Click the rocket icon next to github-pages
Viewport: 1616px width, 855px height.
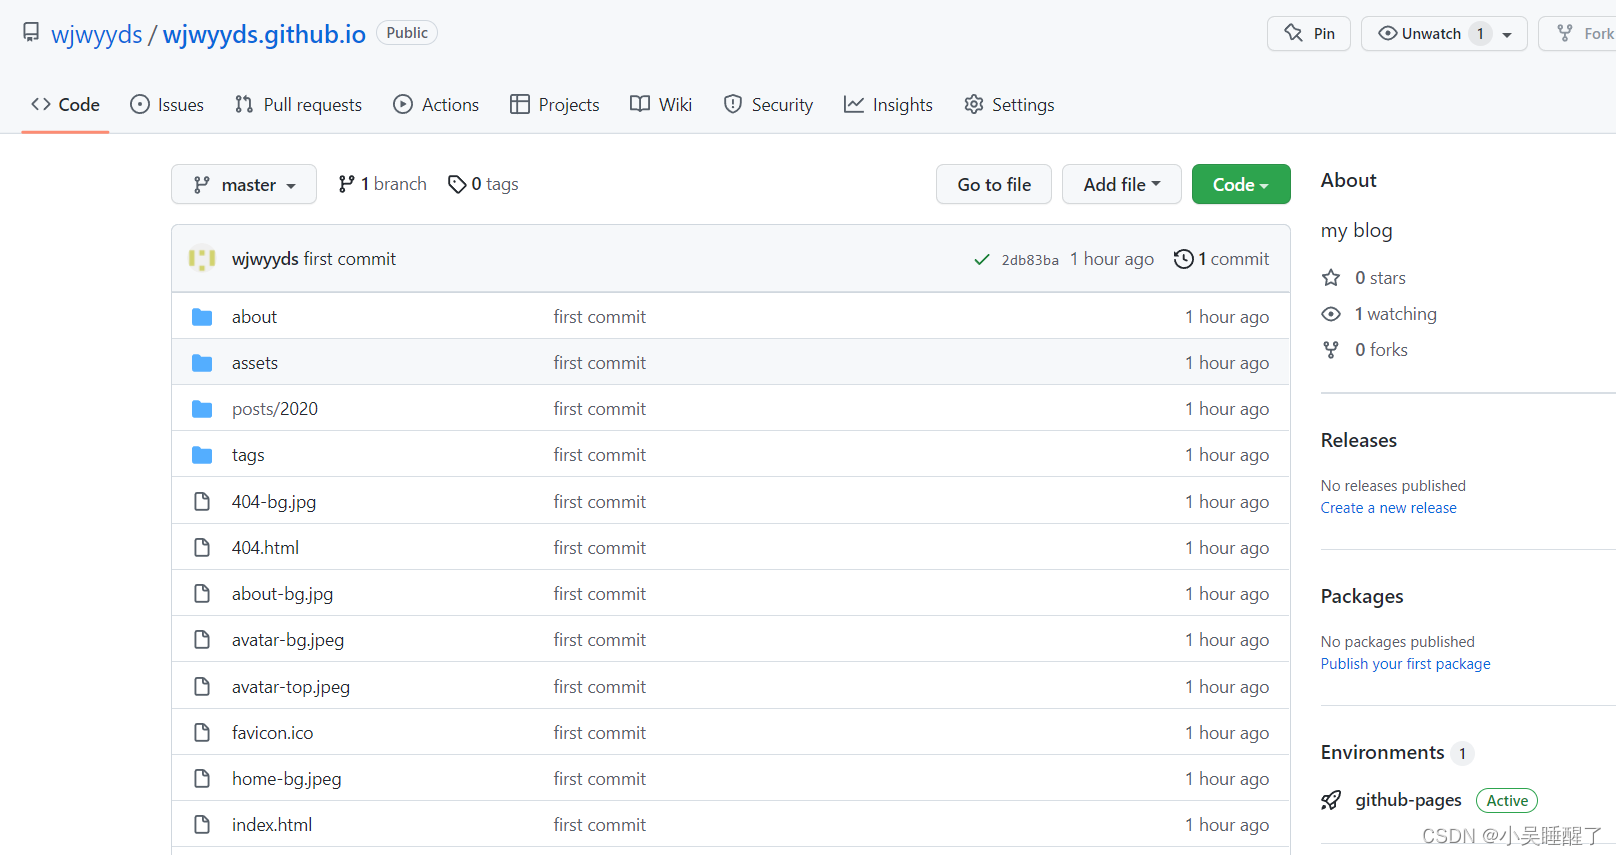pos(1331,800)
